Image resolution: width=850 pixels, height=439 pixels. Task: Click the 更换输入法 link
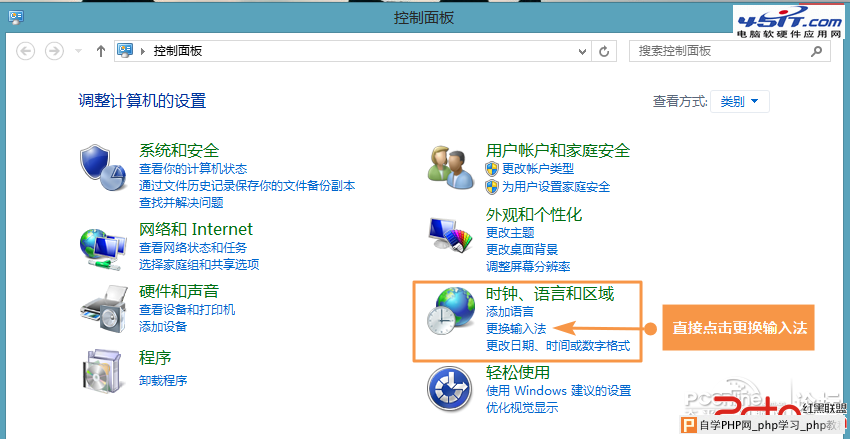[x=515, y=328]
